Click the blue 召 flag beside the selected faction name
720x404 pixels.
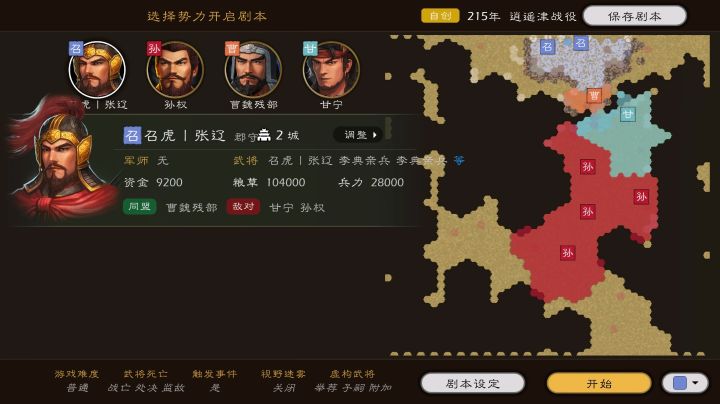pyautogui.click(x=132, y=135)
